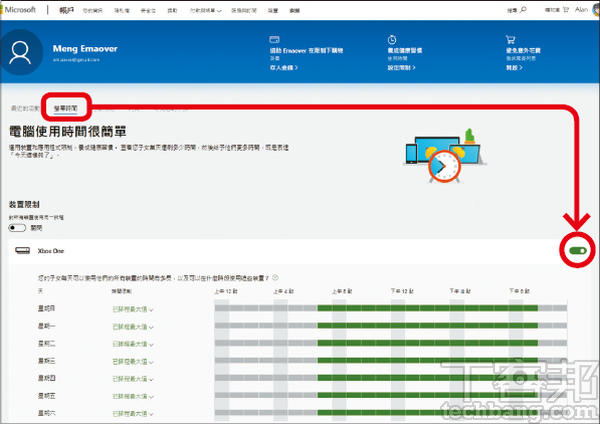600x424 pixels.
Task: Click the alarm clock devices illustration
Action: tap(445, 156)
